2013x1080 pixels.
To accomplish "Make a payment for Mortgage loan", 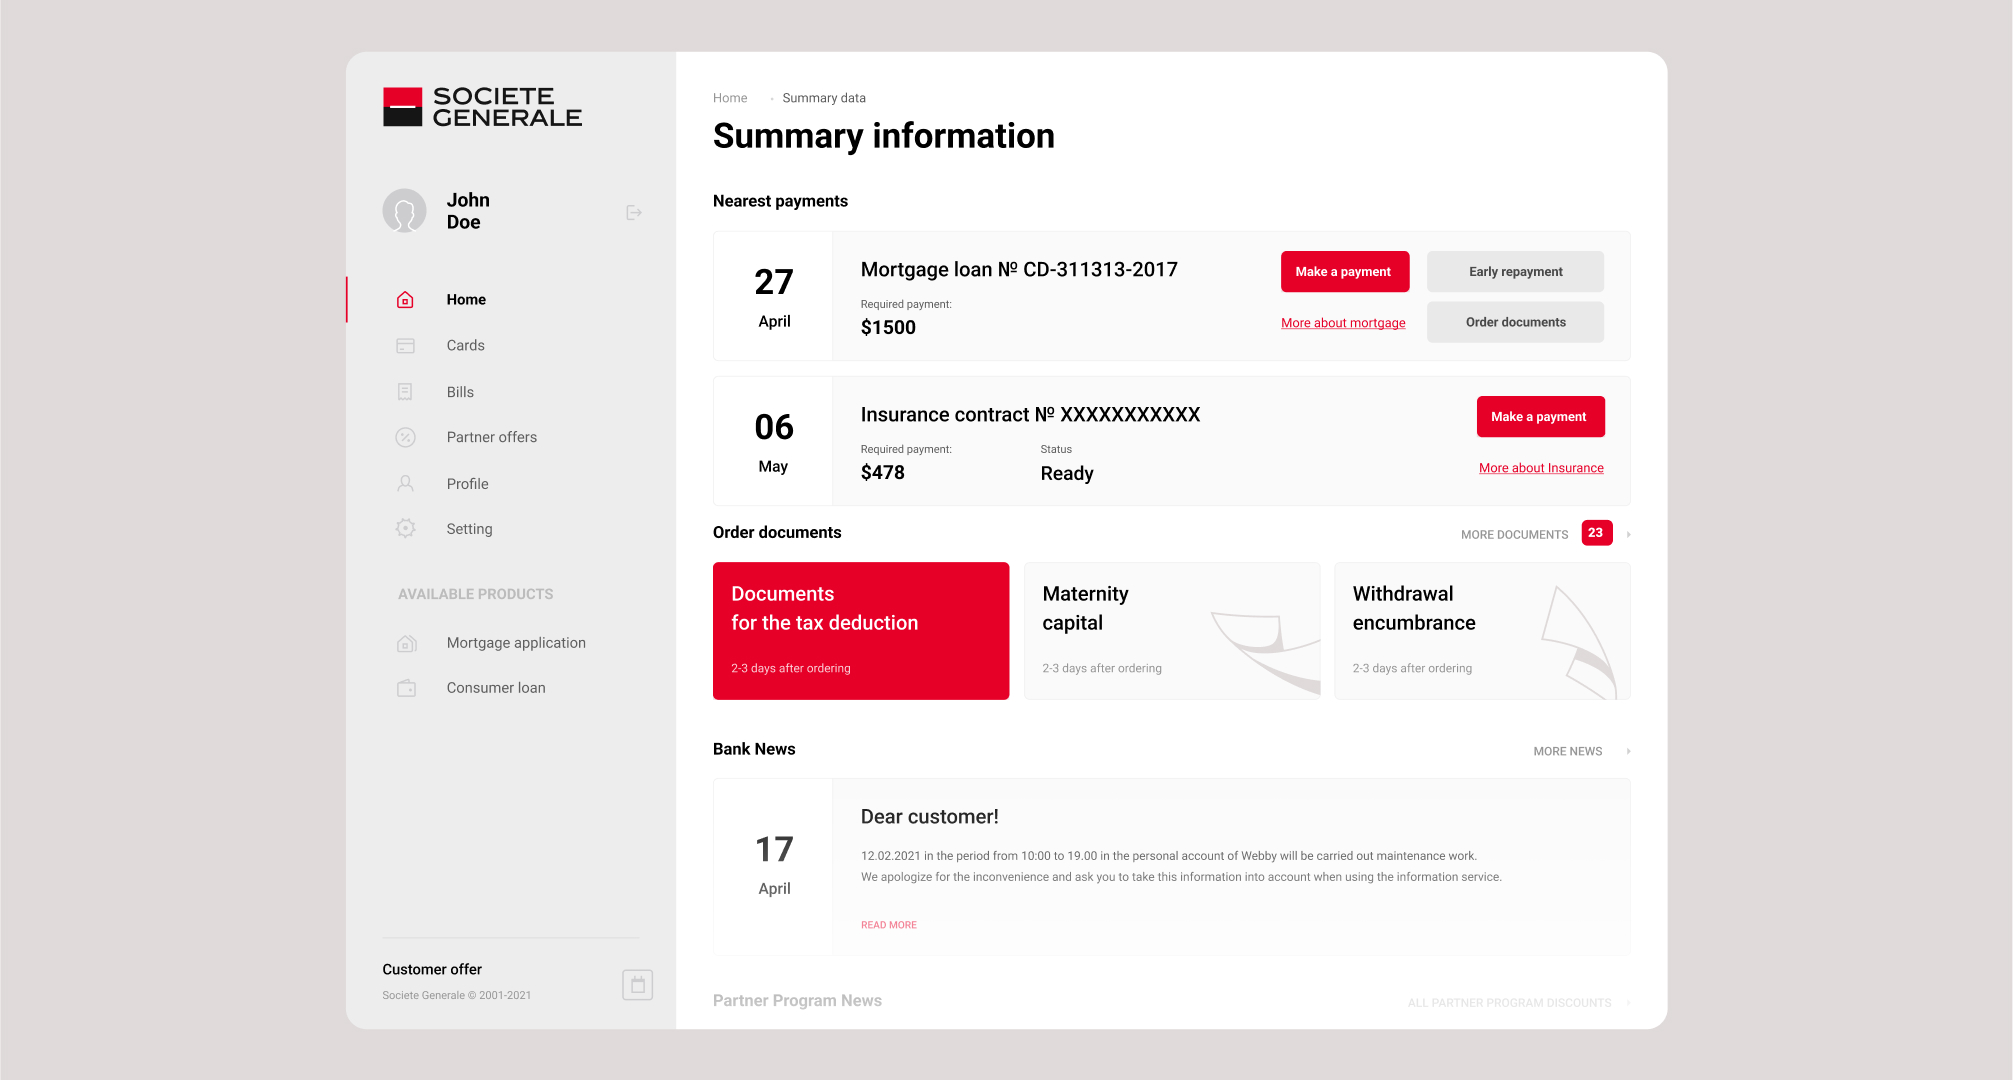I will click(x=1345, y=272).
